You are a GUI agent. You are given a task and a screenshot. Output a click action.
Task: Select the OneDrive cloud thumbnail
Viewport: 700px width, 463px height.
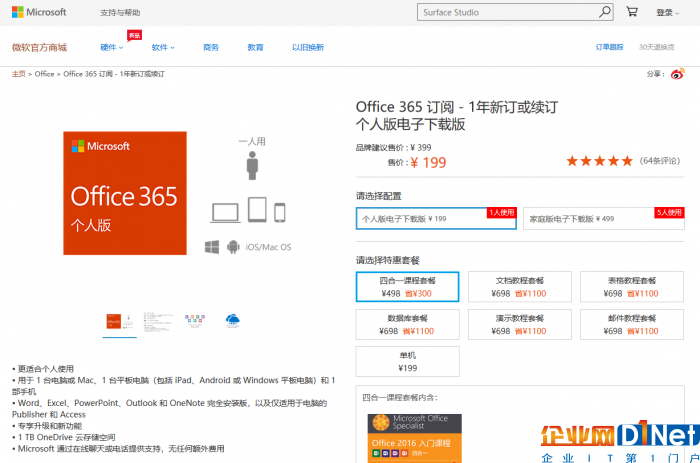233,321
